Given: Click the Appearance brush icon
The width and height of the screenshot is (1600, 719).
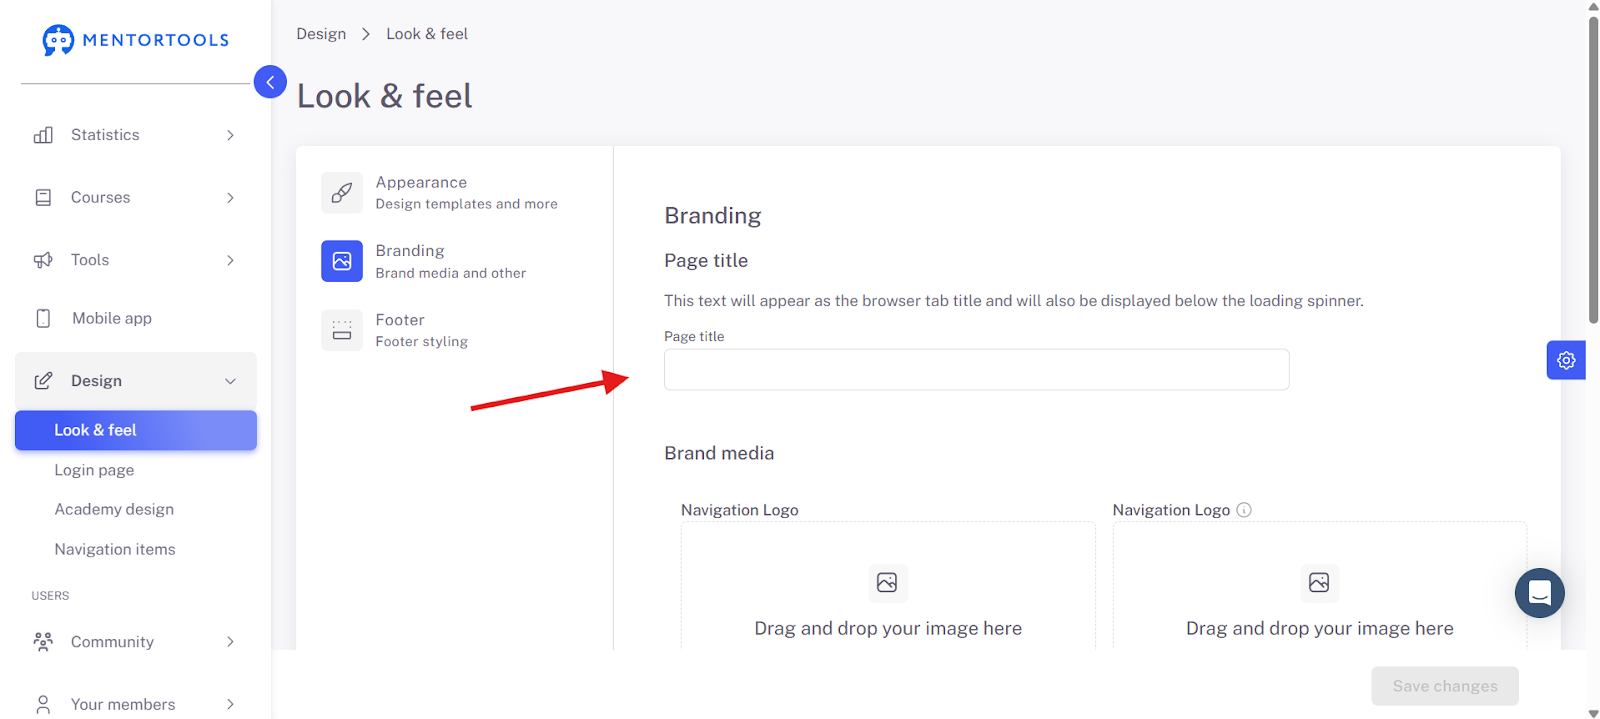Looking at the screenshot, I should pos(342,193).
